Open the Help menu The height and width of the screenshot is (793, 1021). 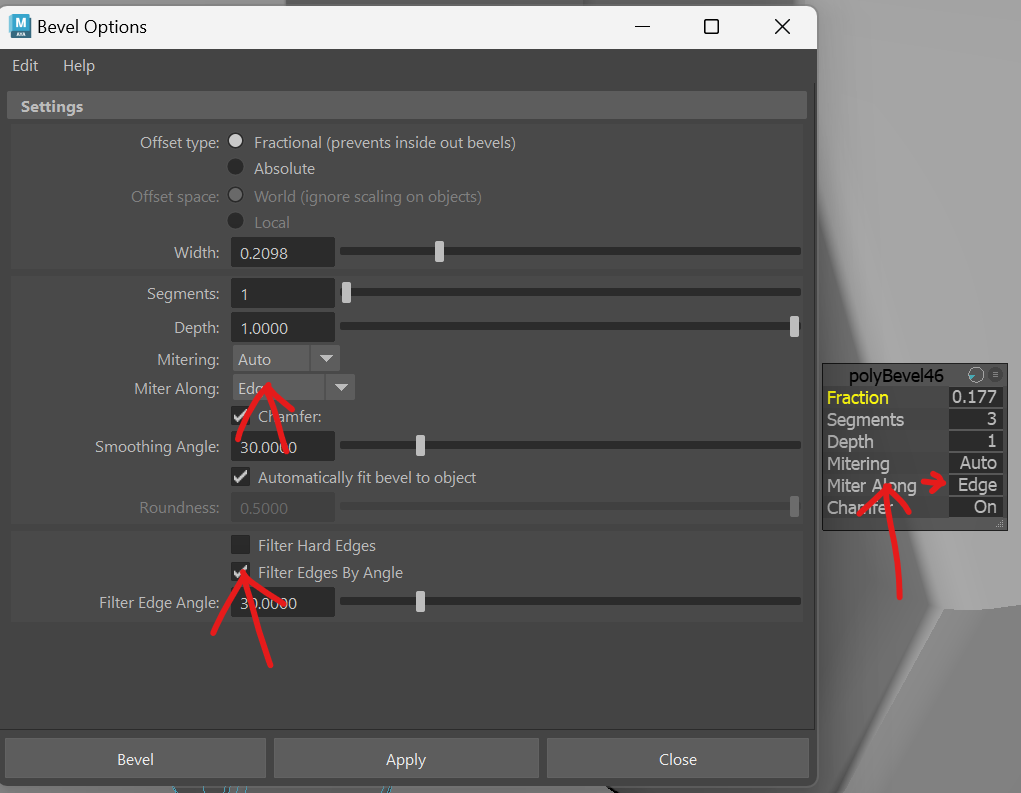[78, 66]
